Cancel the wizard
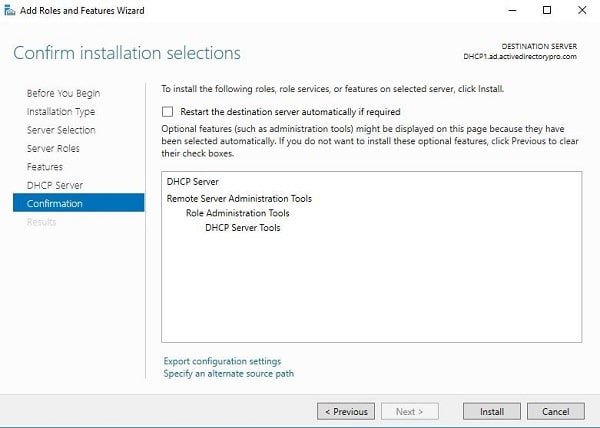Screen dimensions: 600x428 (556, 412)
